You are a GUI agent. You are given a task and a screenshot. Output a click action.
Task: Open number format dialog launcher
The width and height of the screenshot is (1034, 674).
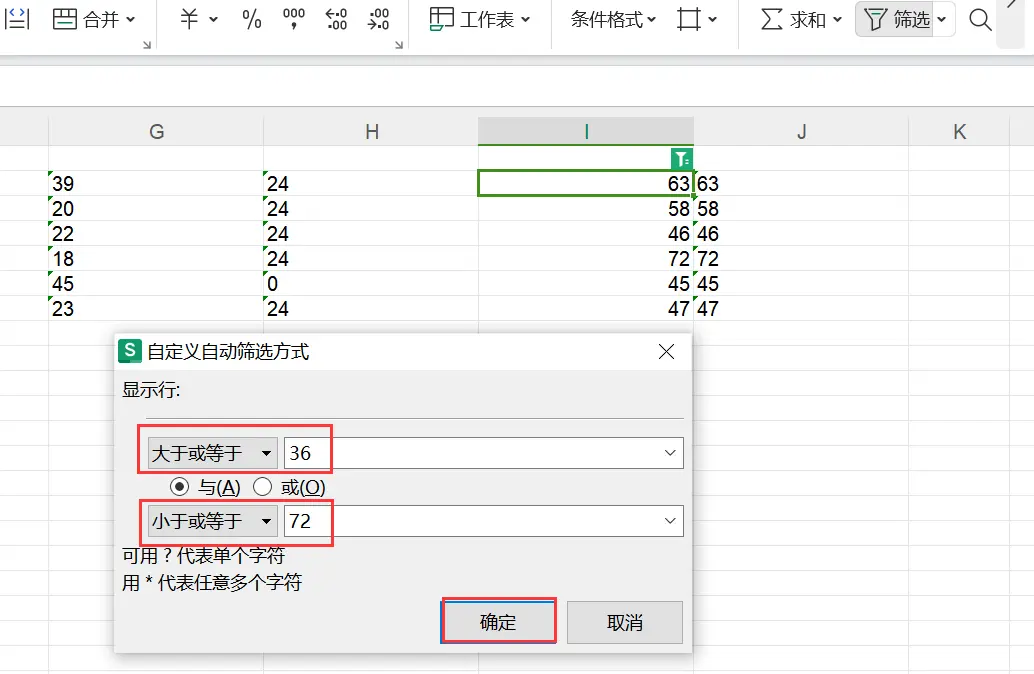(x=399, y=45)
